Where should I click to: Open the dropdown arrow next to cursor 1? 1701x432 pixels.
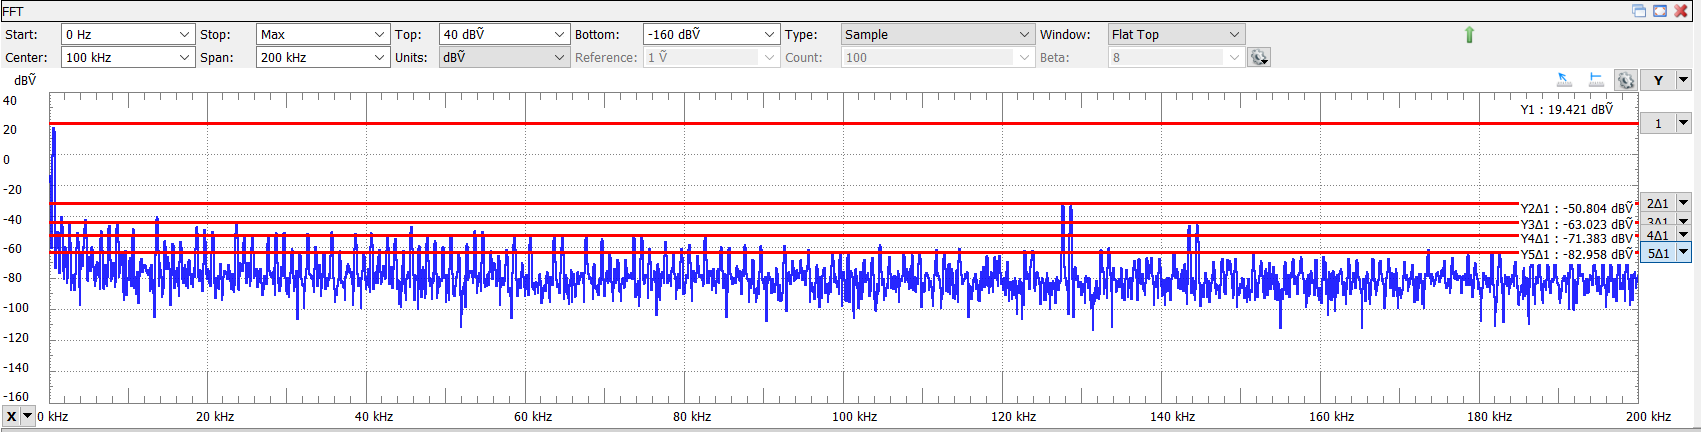1683,124
